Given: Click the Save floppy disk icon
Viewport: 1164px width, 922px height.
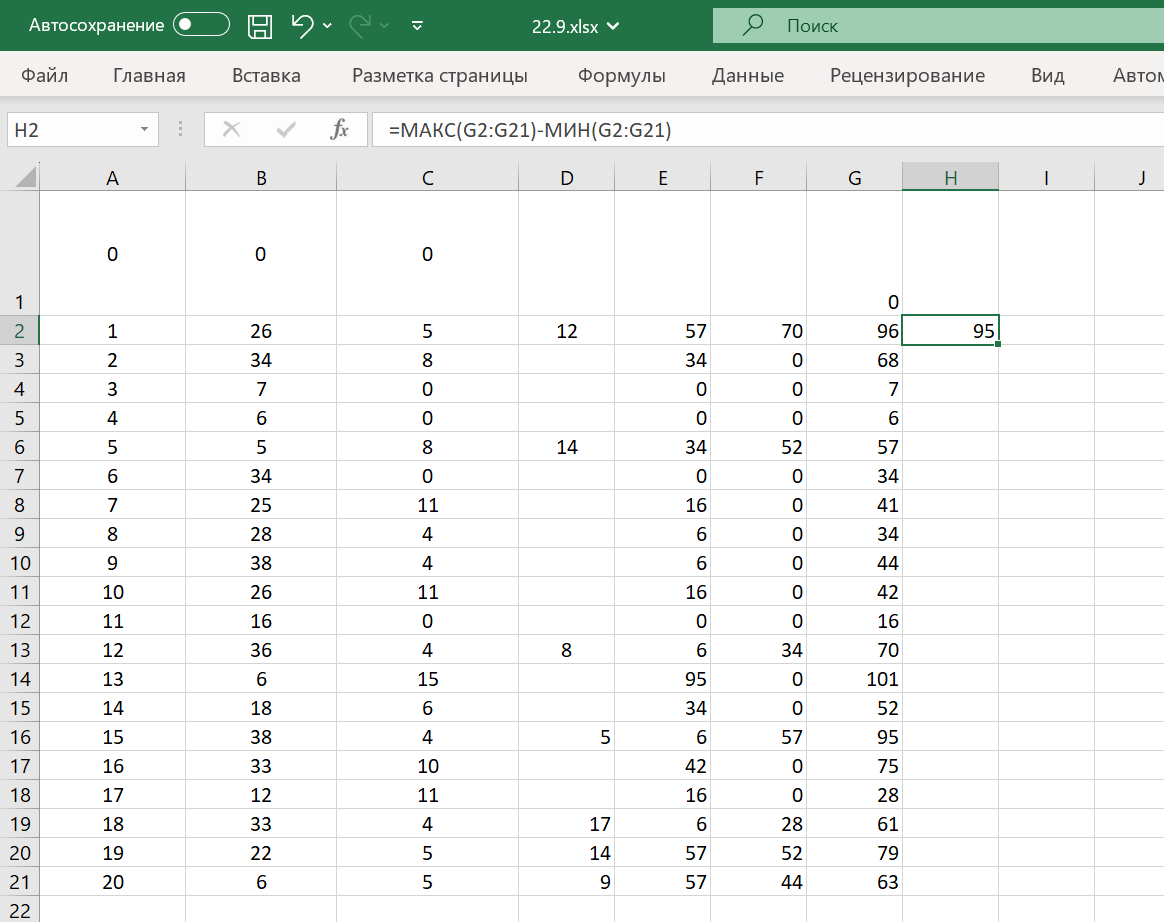Looking at the screenshot, I should click(x=260, y=26).
